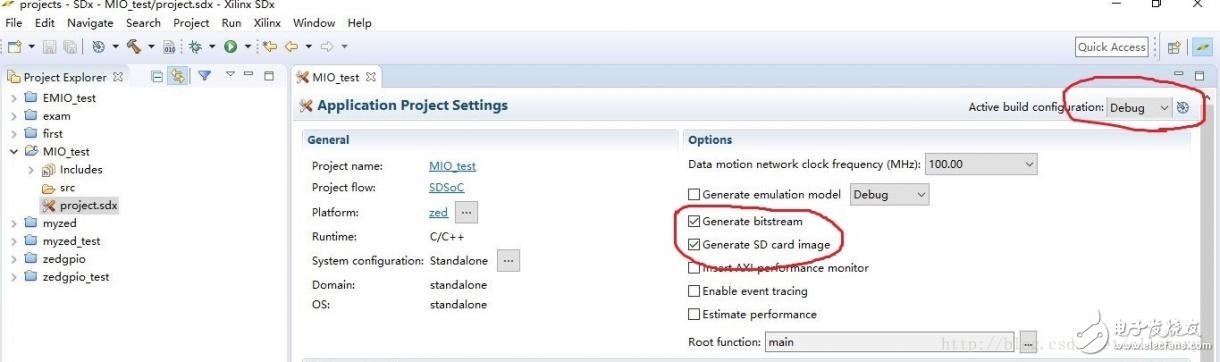Expand the EMIO_test project node
Viewport: 1220px width, 362px height.
point(13,98)
